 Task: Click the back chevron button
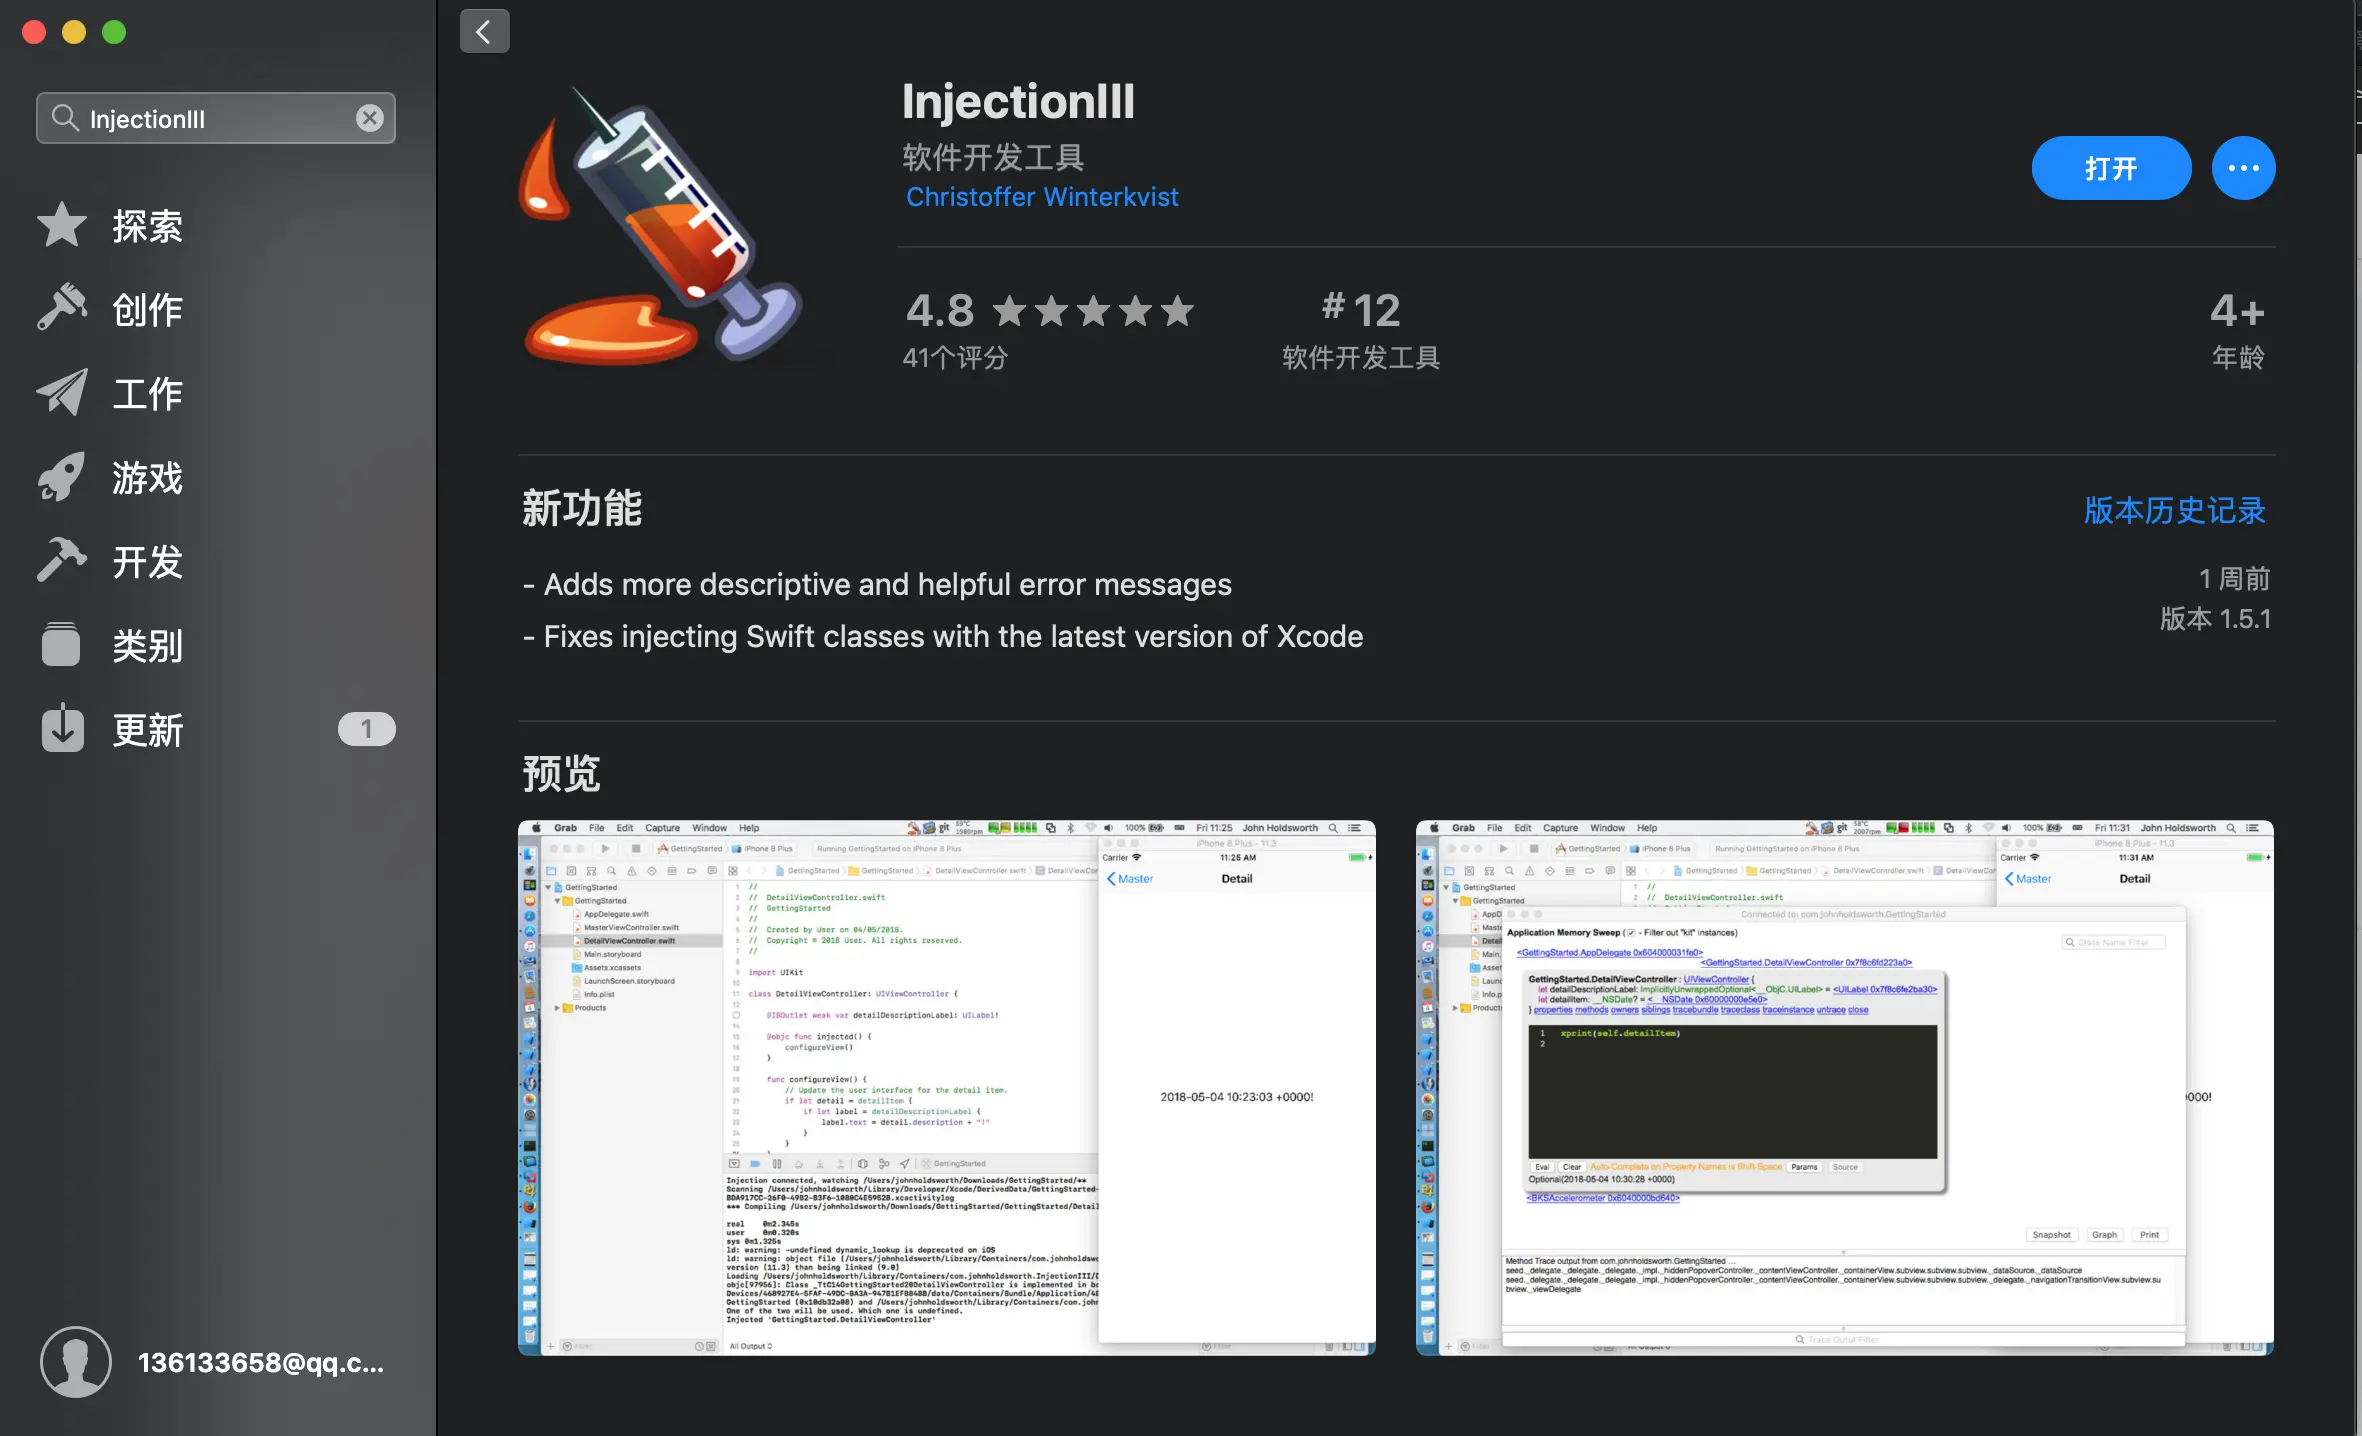pos(484,32)
